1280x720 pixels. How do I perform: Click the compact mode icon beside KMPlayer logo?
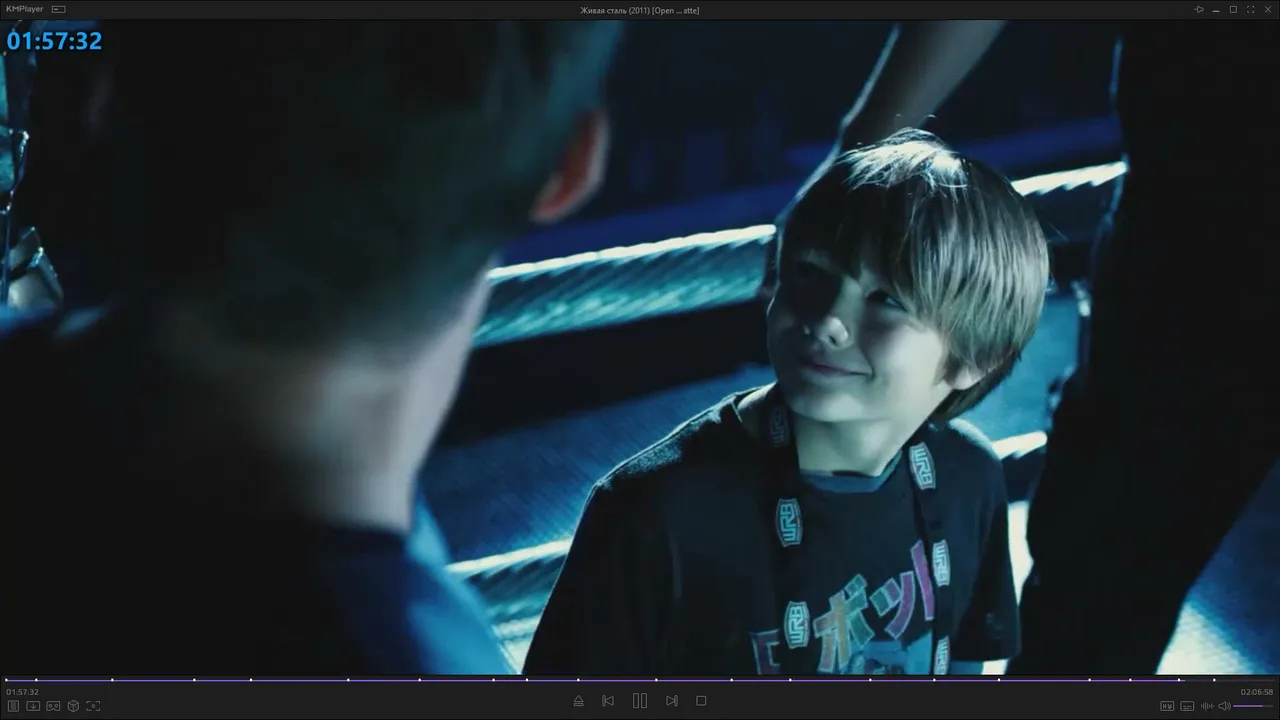coord(59,9)
